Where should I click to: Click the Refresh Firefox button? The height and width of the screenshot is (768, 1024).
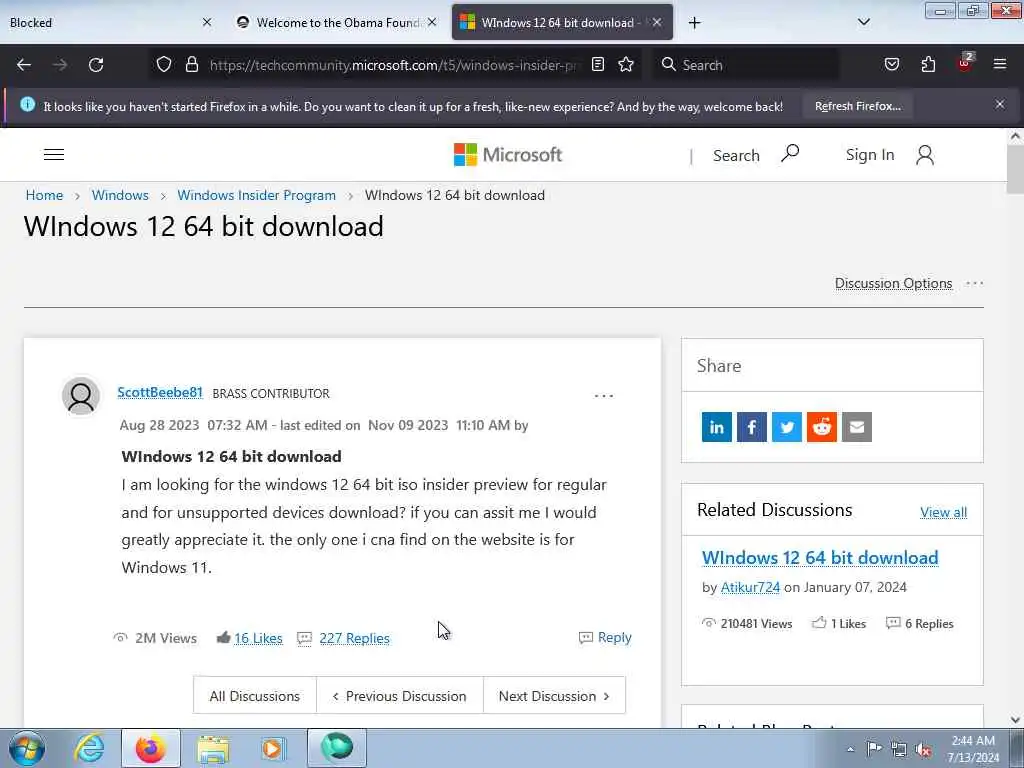click(x=857, y=106)
